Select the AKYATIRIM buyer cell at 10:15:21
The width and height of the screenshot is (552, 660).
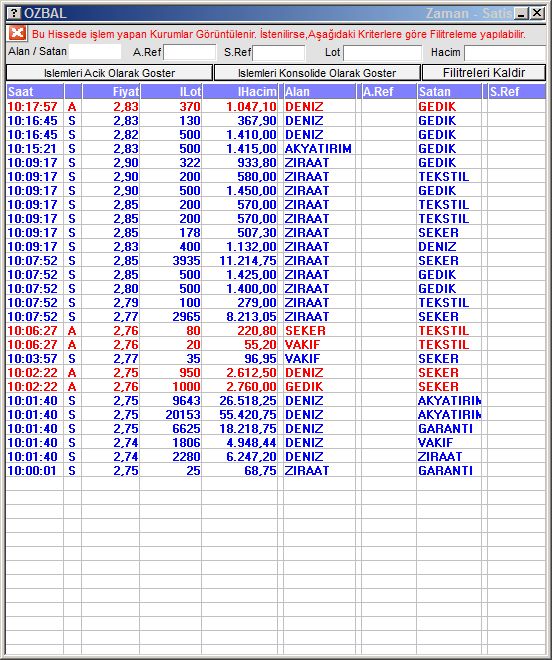pos(318,149)
